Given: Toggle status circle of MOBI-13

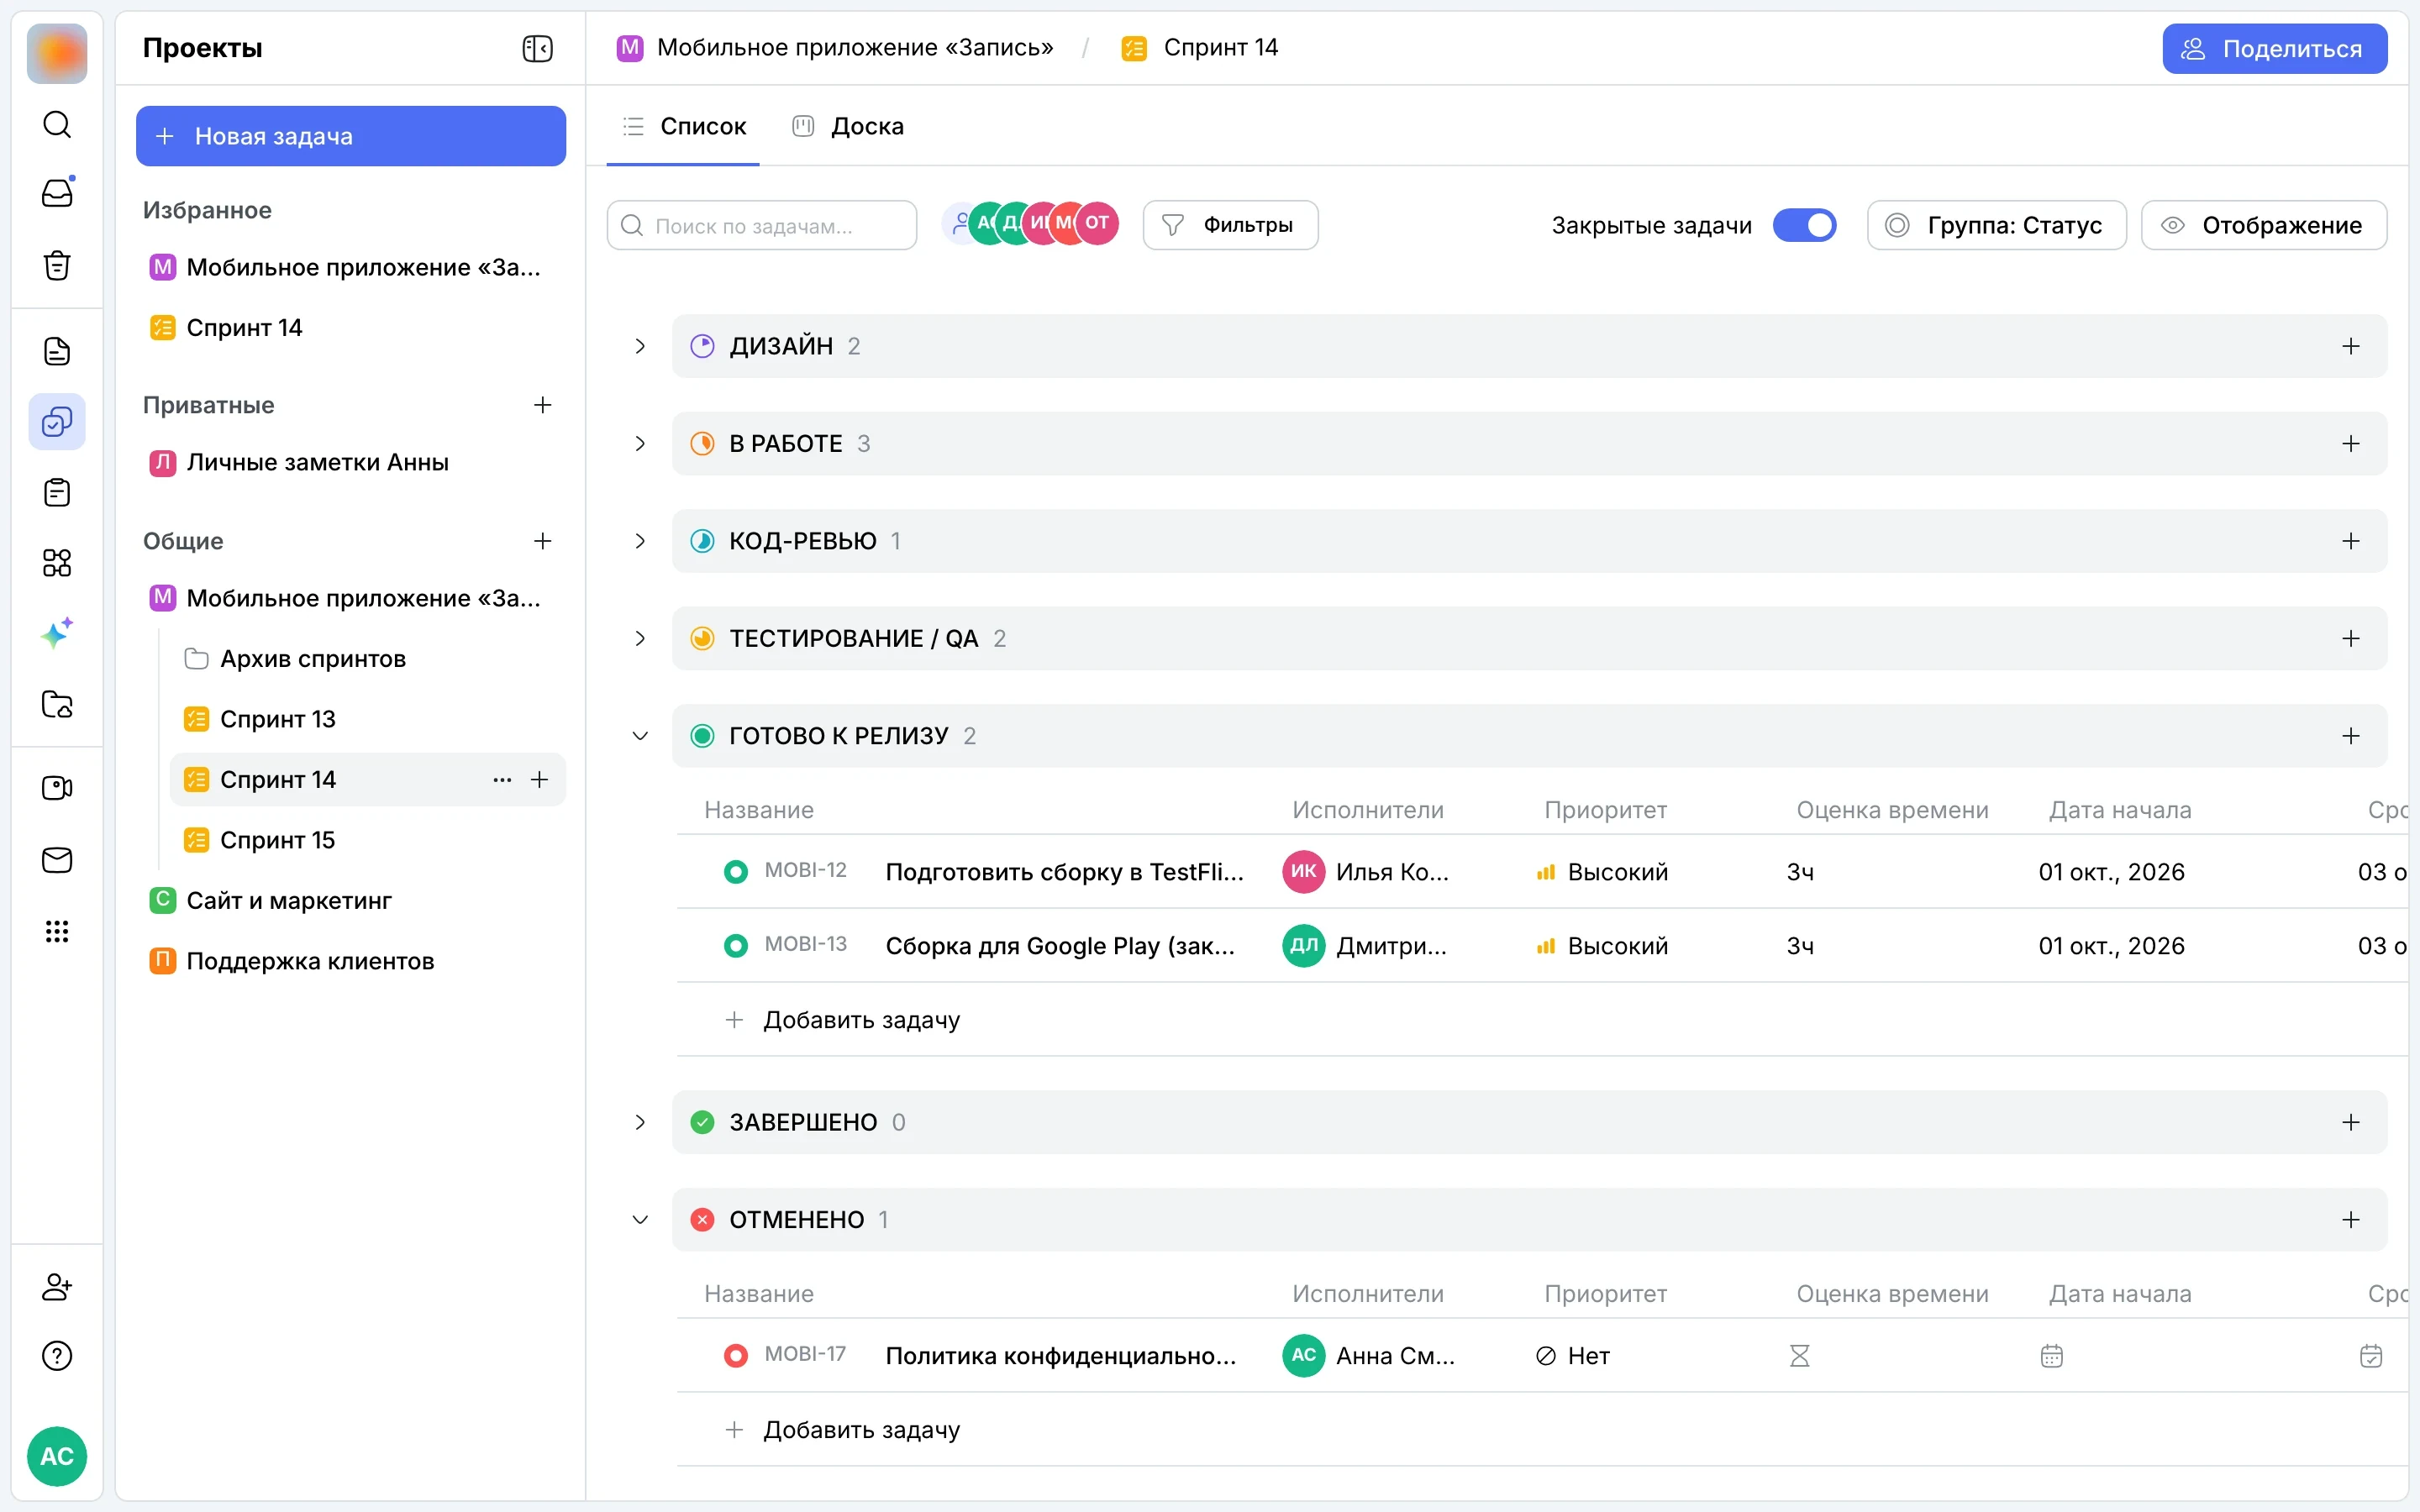Looking at the screenshot, I should (735, 946).
